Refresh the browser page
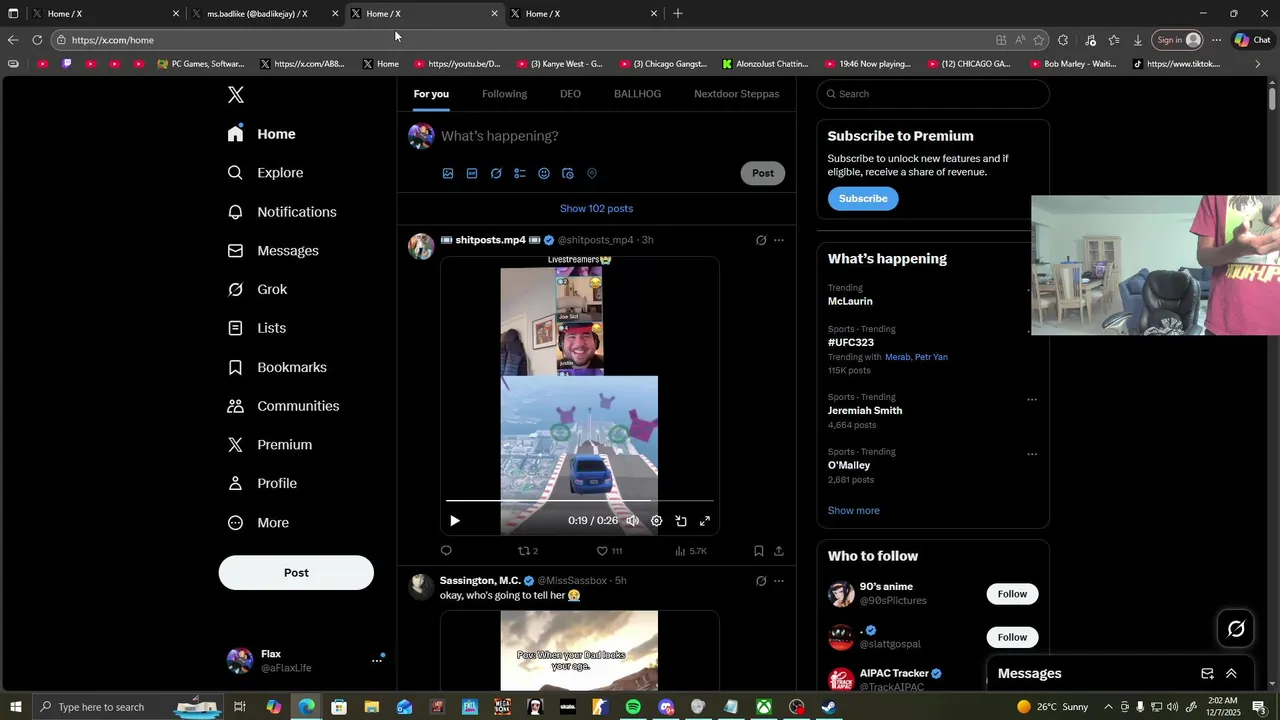The height and width of the screenshot is (720, 1280). tap(37, 40)
